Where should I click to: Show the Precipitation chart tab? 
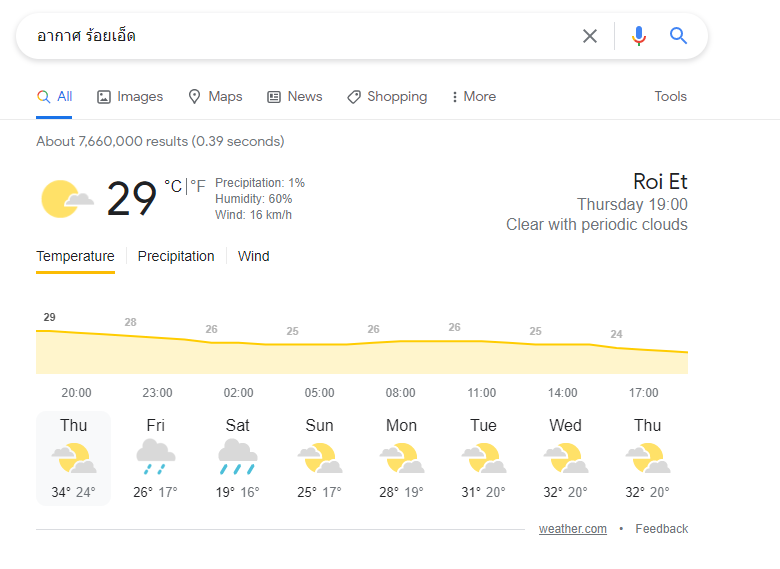click(x=176, y=256)
